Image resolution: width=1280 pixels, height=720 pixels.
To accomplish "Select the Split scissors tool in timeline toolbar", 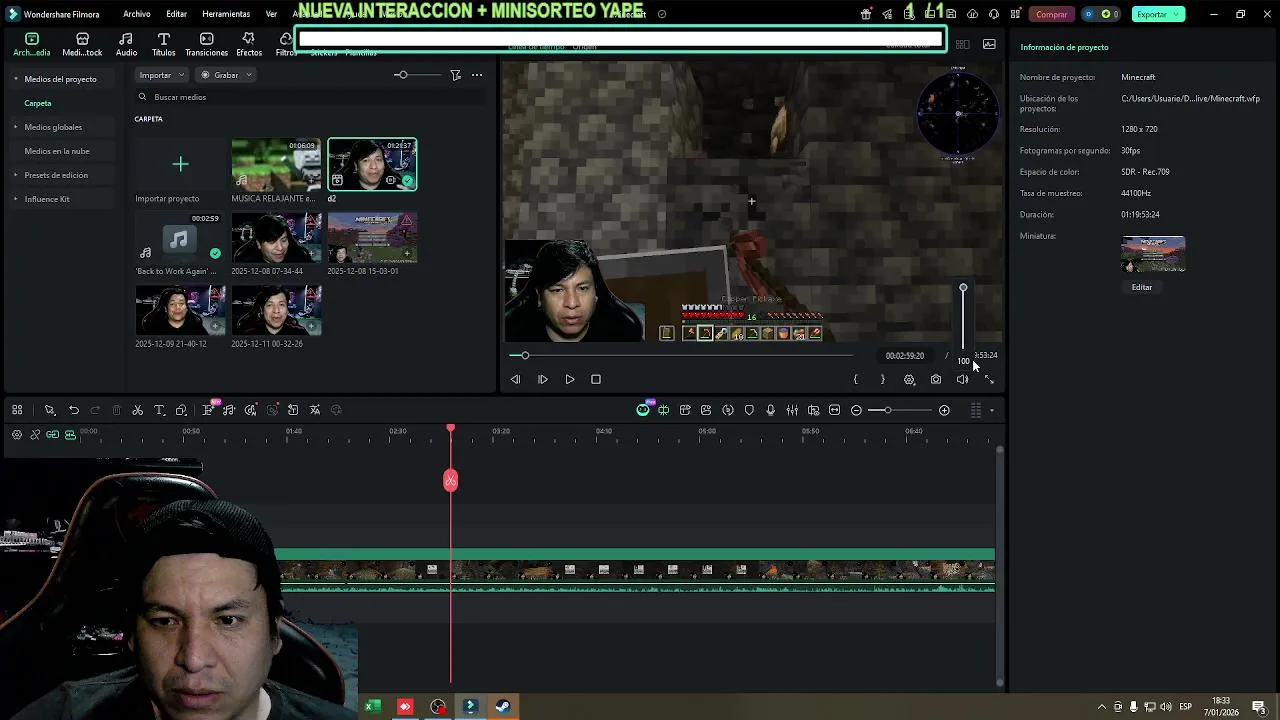I will (137, 410).
